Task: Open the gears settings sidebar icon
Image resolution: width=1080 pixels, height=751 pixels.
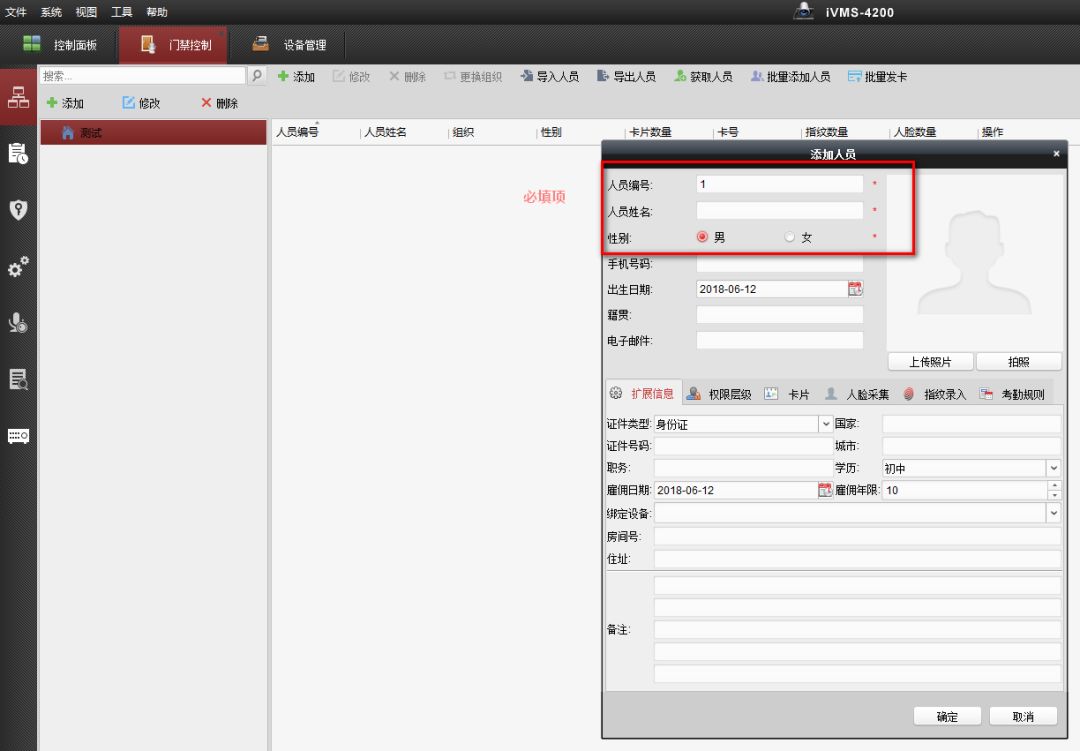Action: [18, 267]
